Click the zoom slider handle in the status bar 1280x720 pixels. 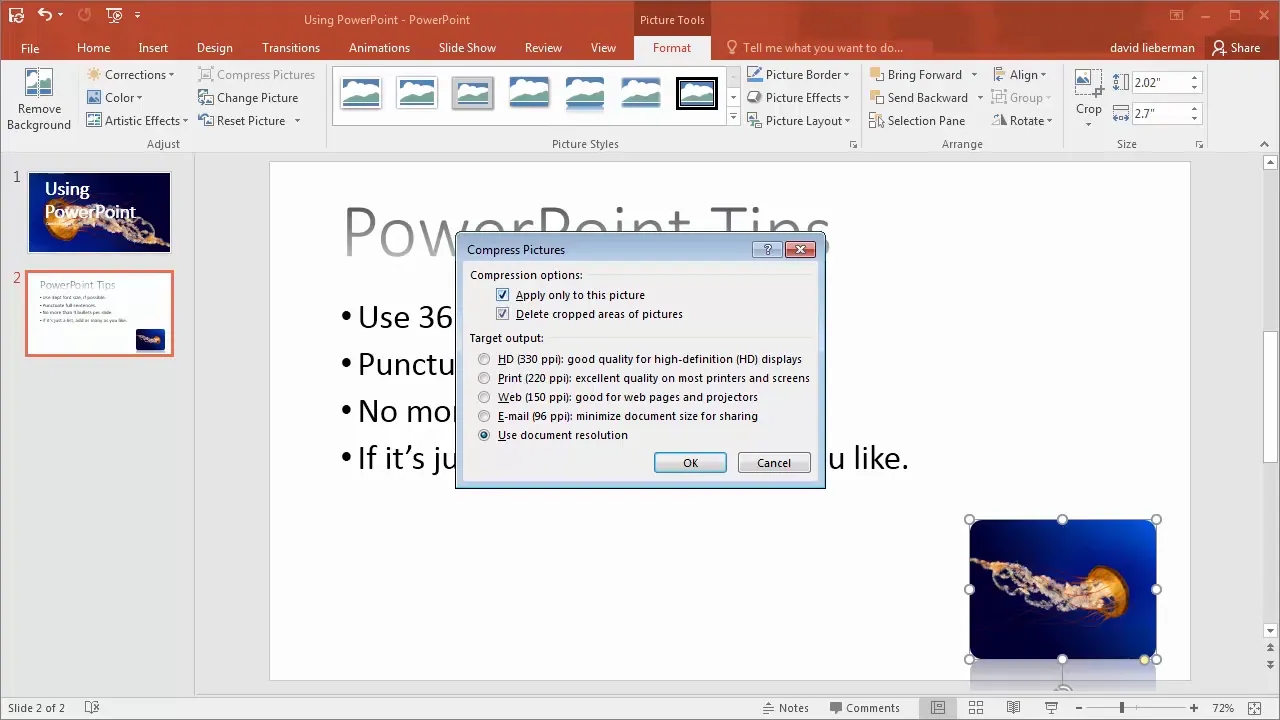(x=1121, y=708)
